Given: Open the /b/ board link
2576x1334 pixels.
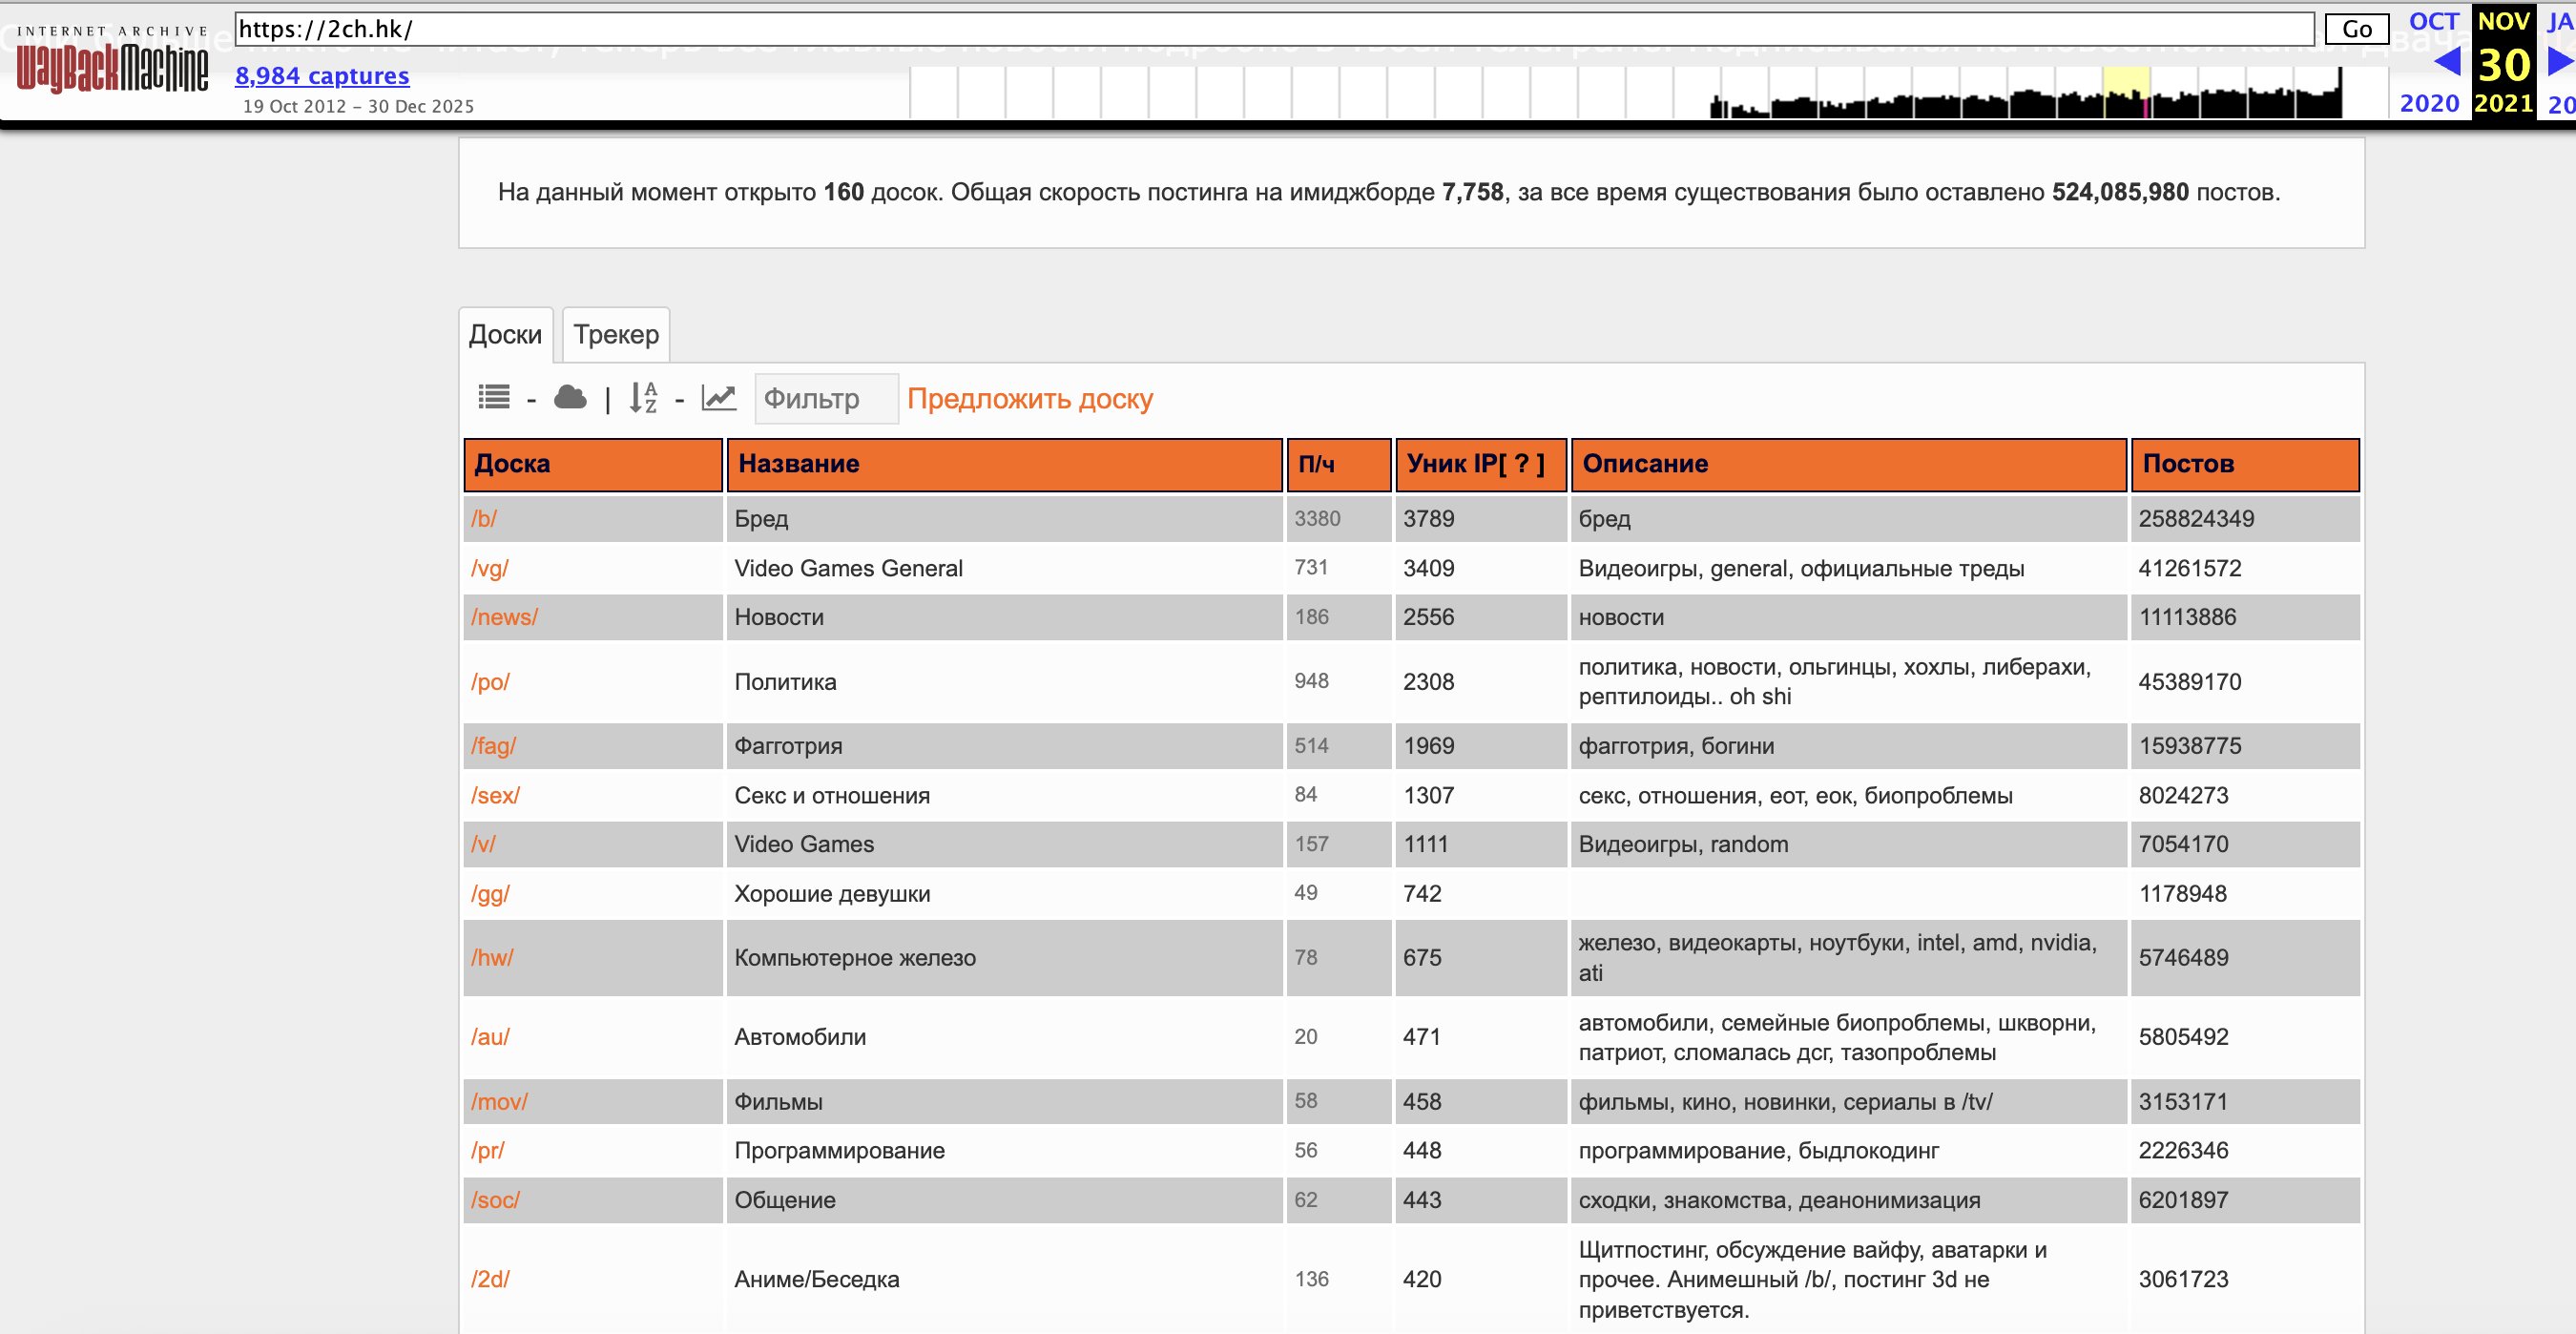Looking at the screenshot, I should (x=484, y=519).
